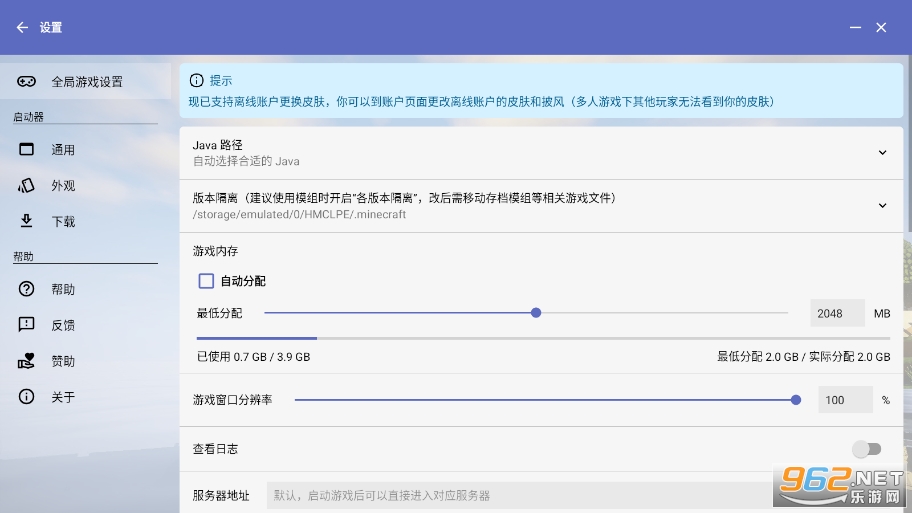Toggle the 查看日志 view log switch
The width and height of the screenshot is (912, 513).
point(866,449)
